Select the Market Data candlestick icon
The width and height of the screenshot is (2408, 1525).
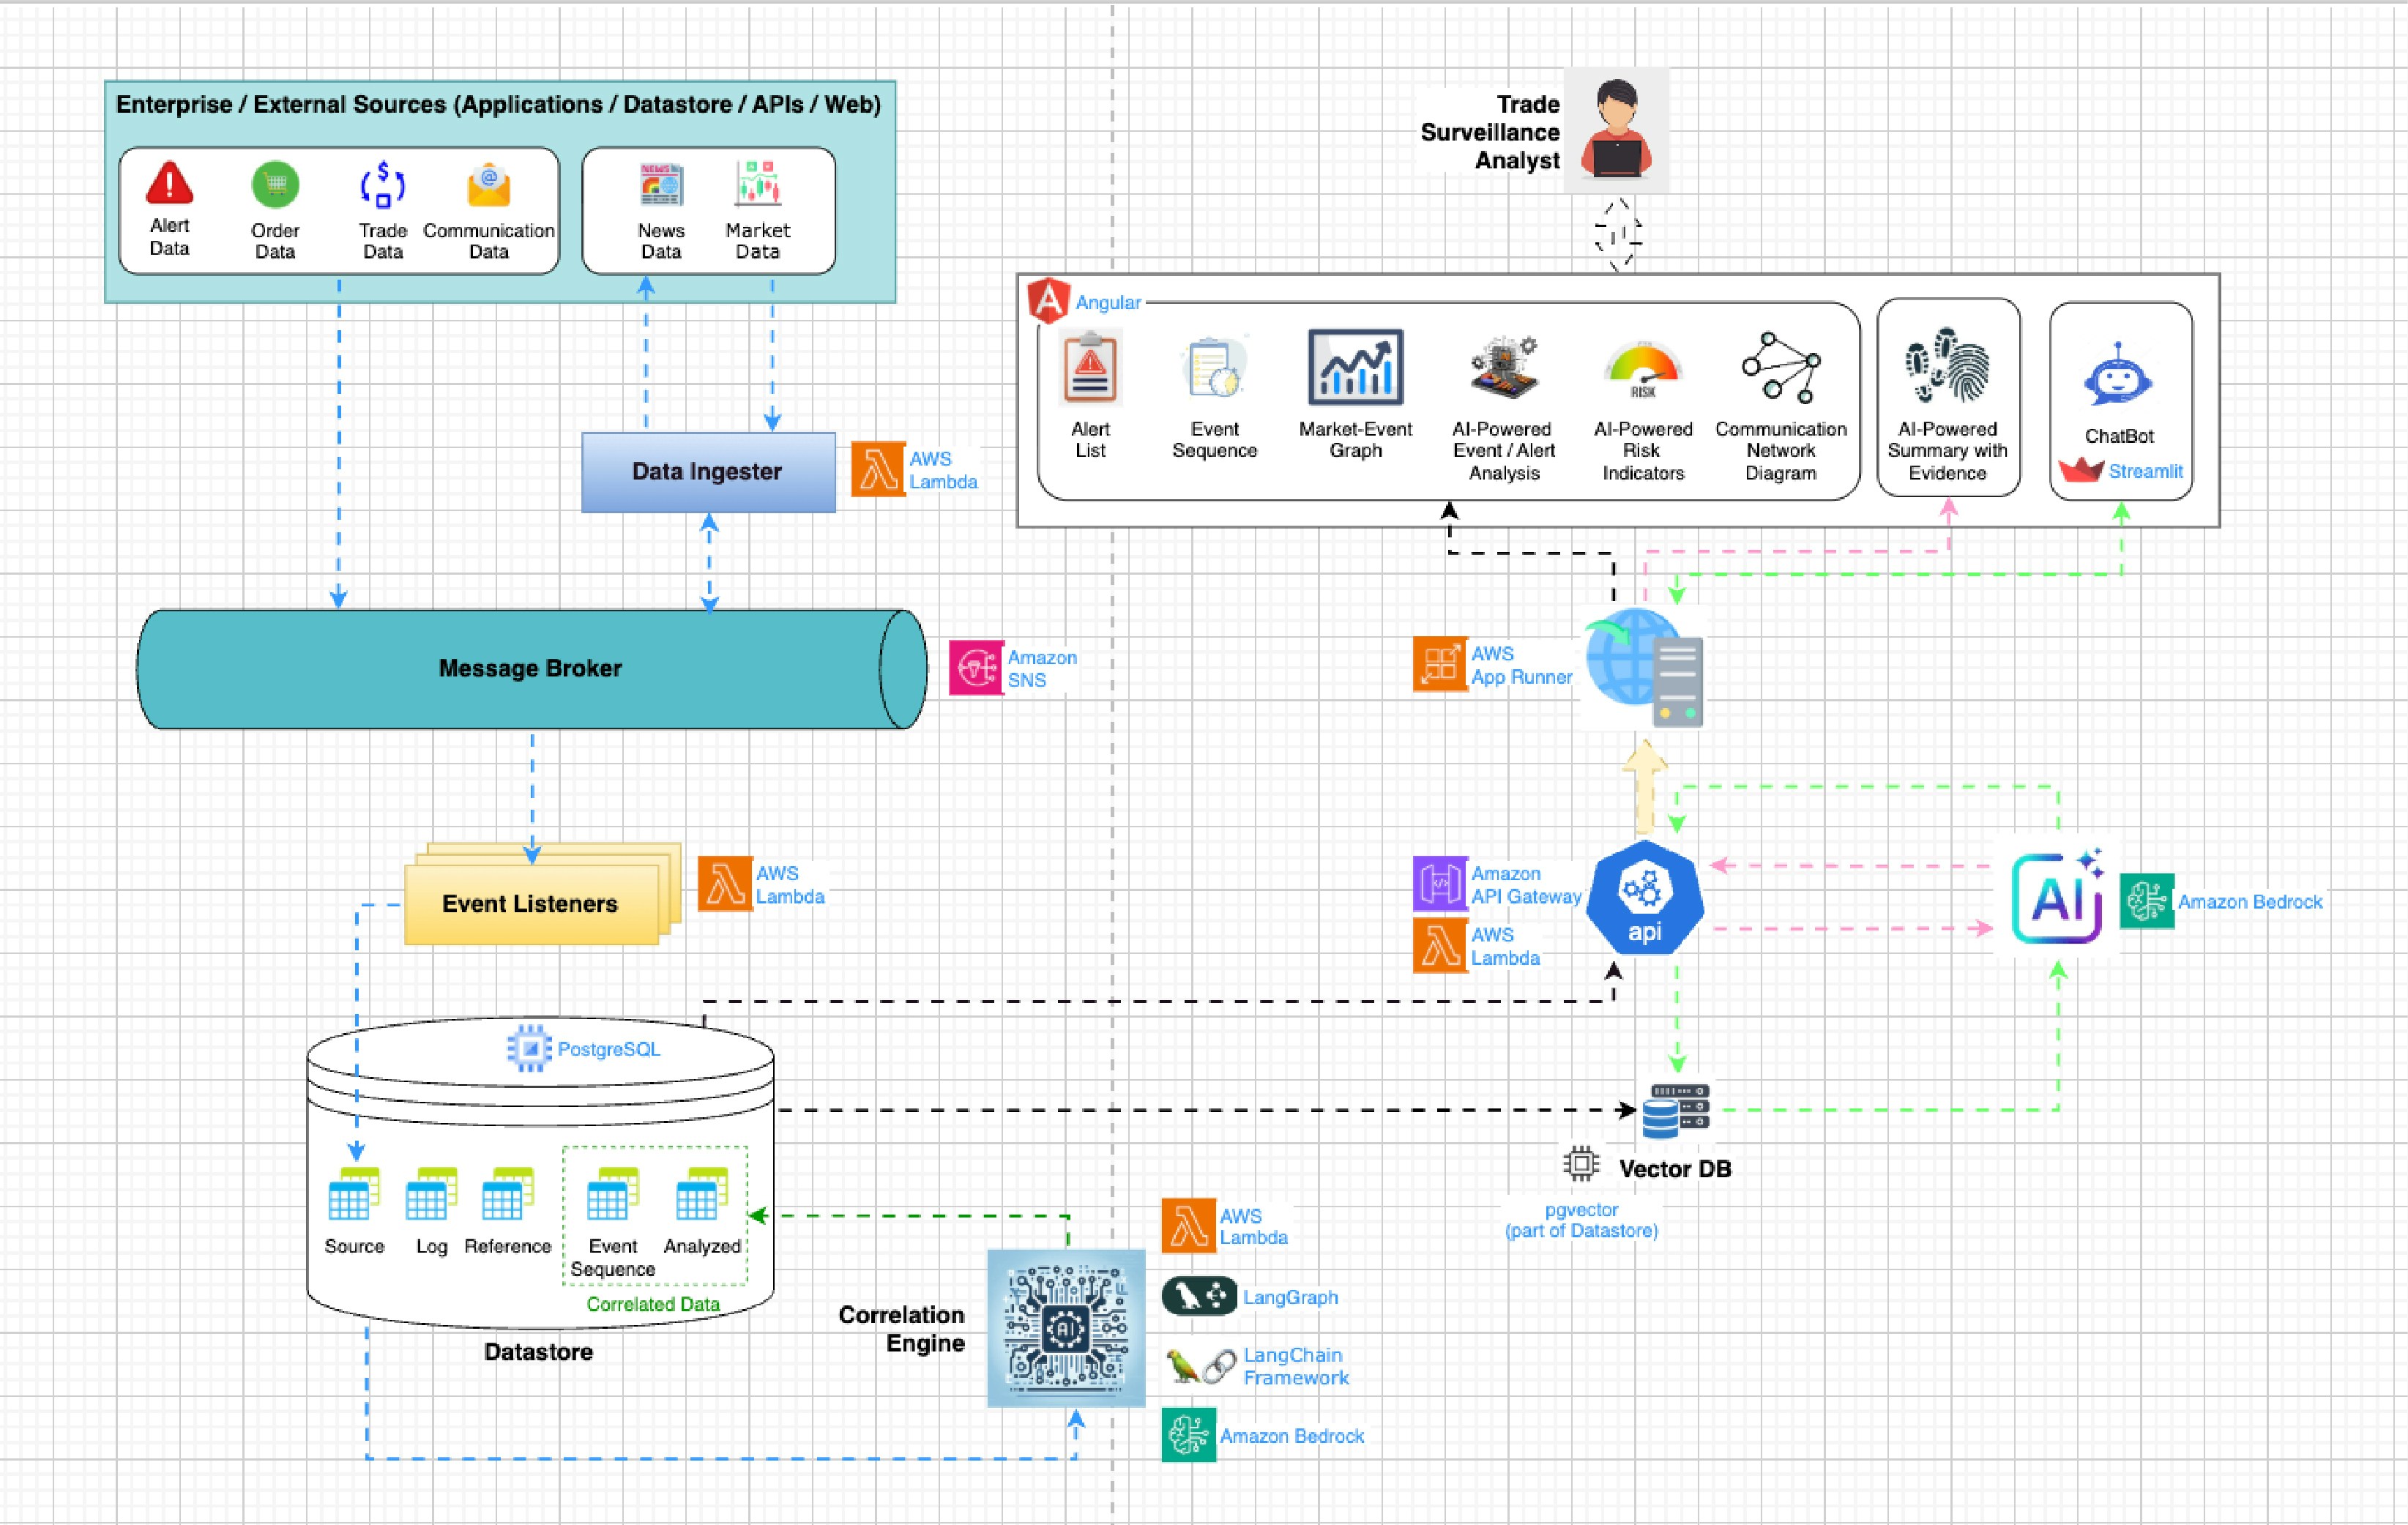coord(757,183)
